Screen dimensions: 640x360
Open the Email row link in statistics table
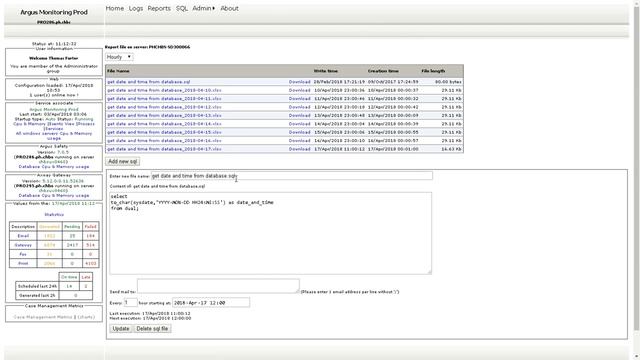click(23, 236)
